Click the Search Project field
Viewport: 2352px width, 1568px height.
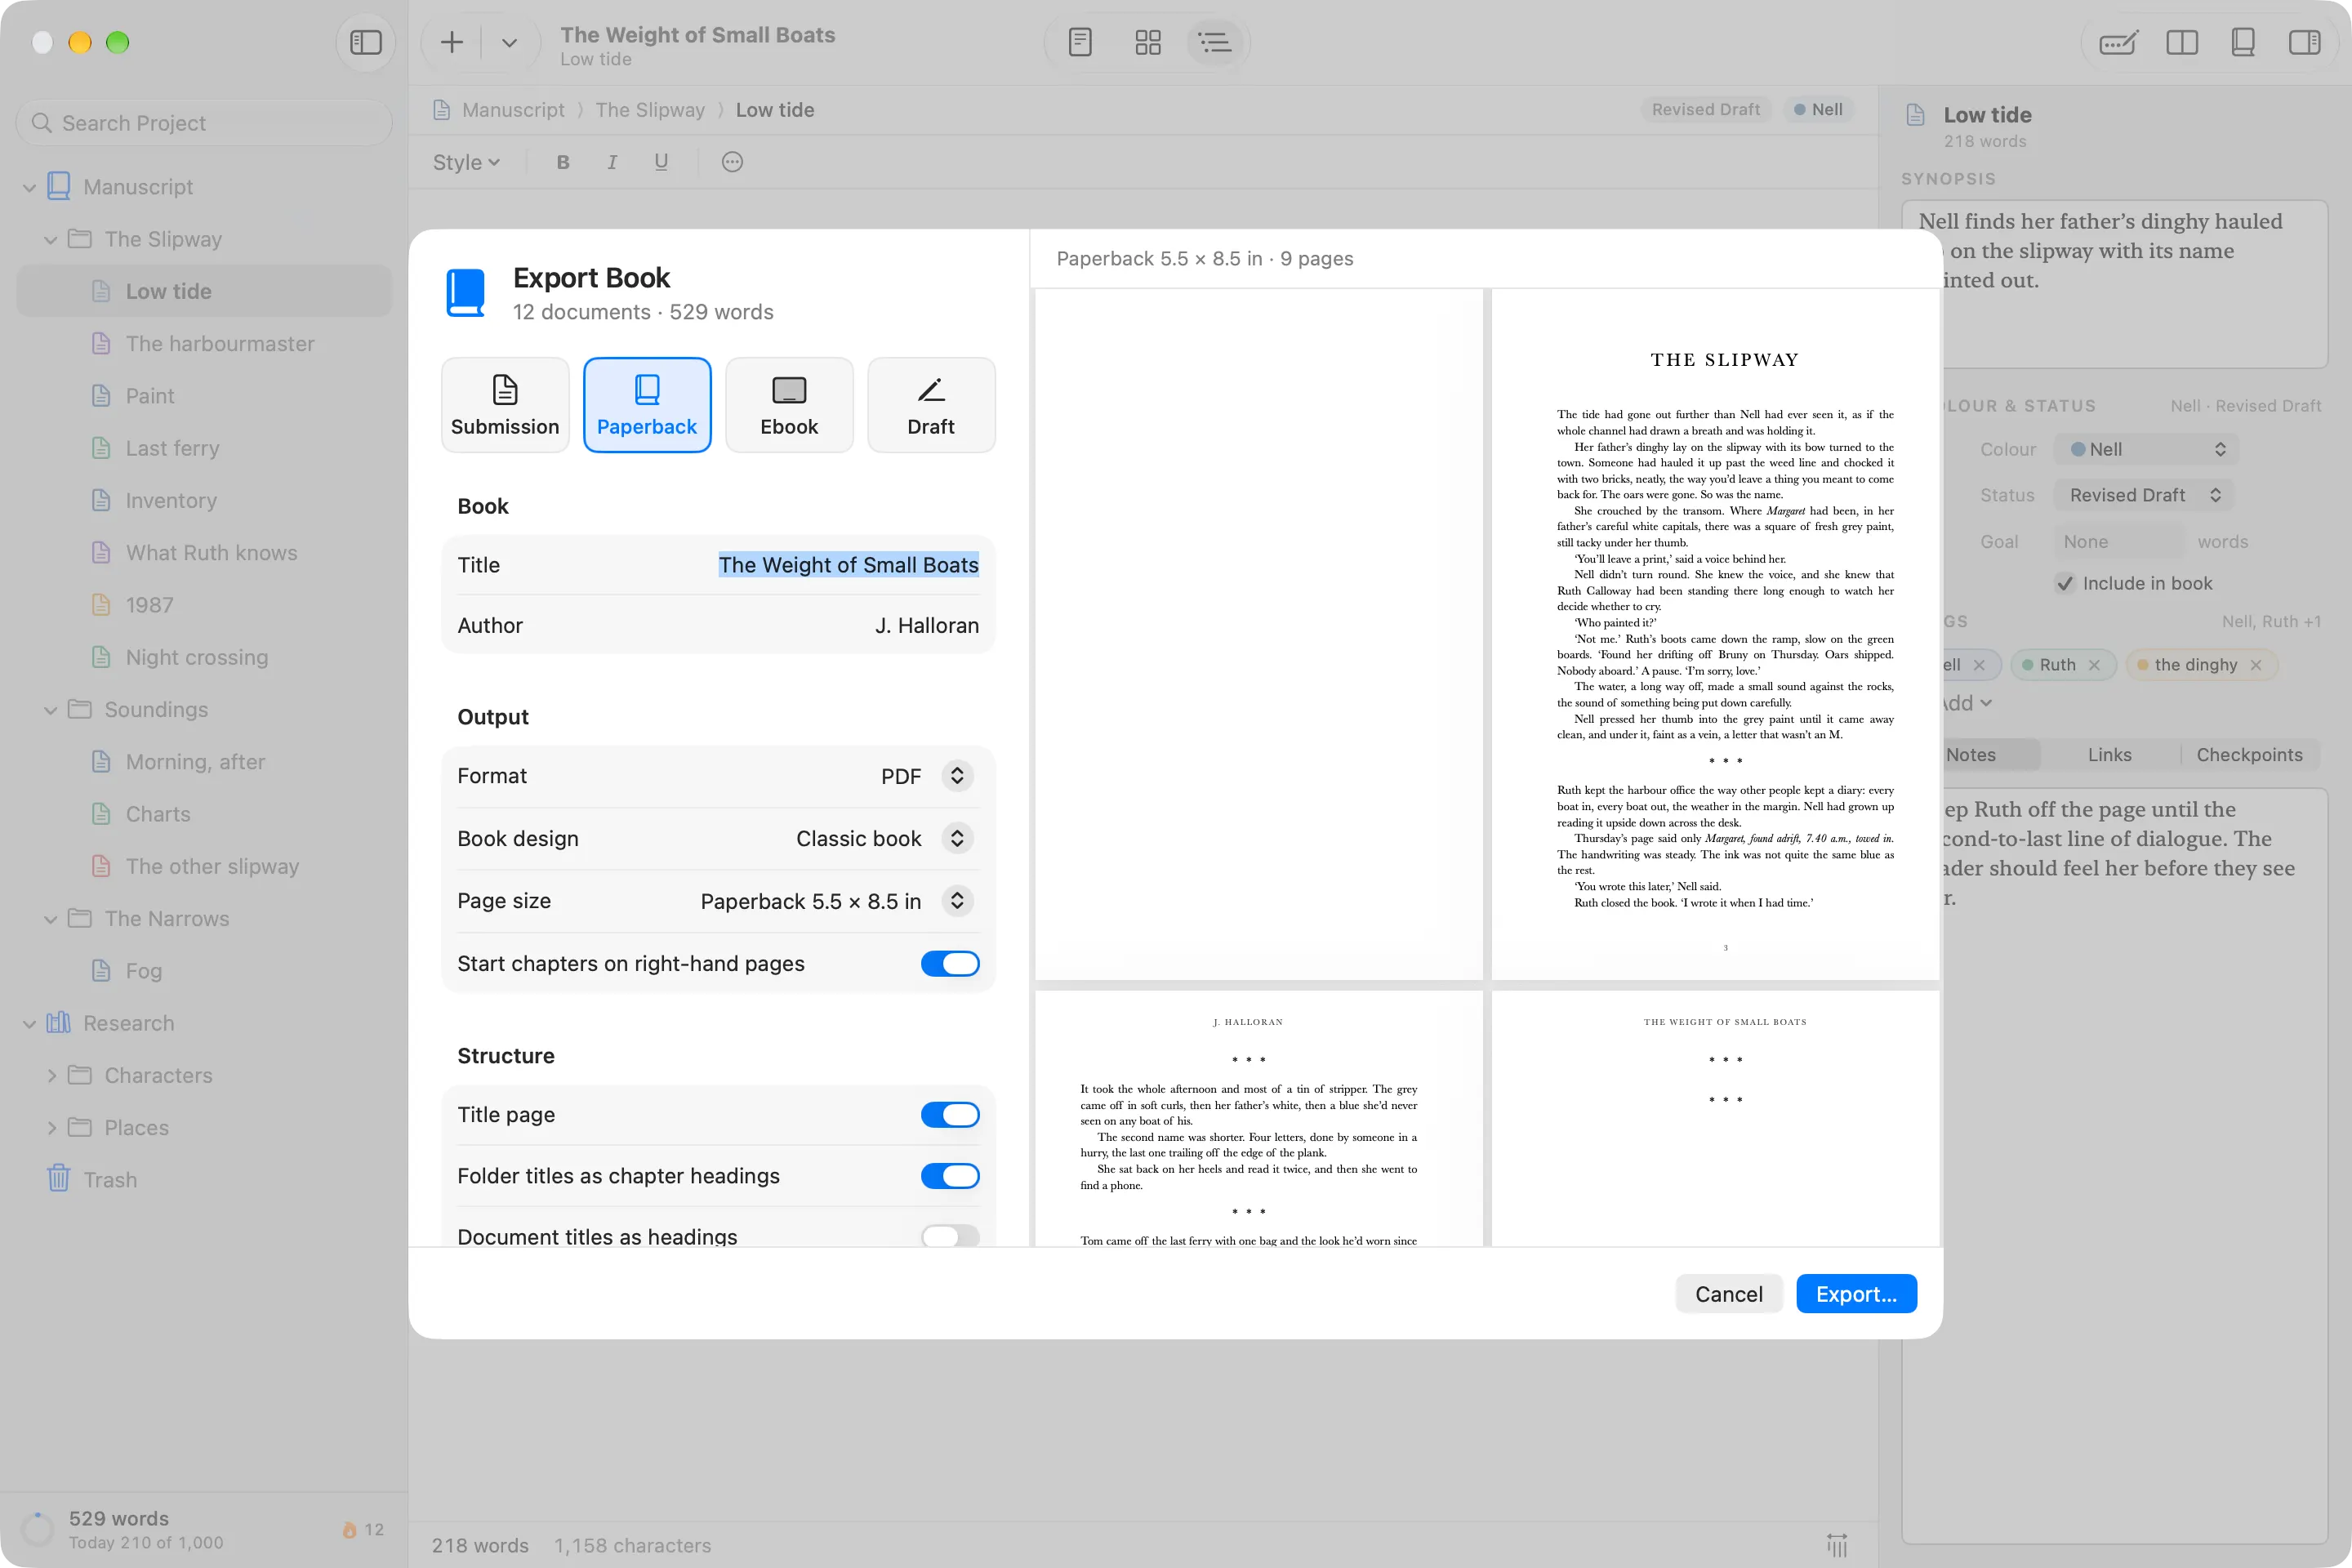(204, 123)
